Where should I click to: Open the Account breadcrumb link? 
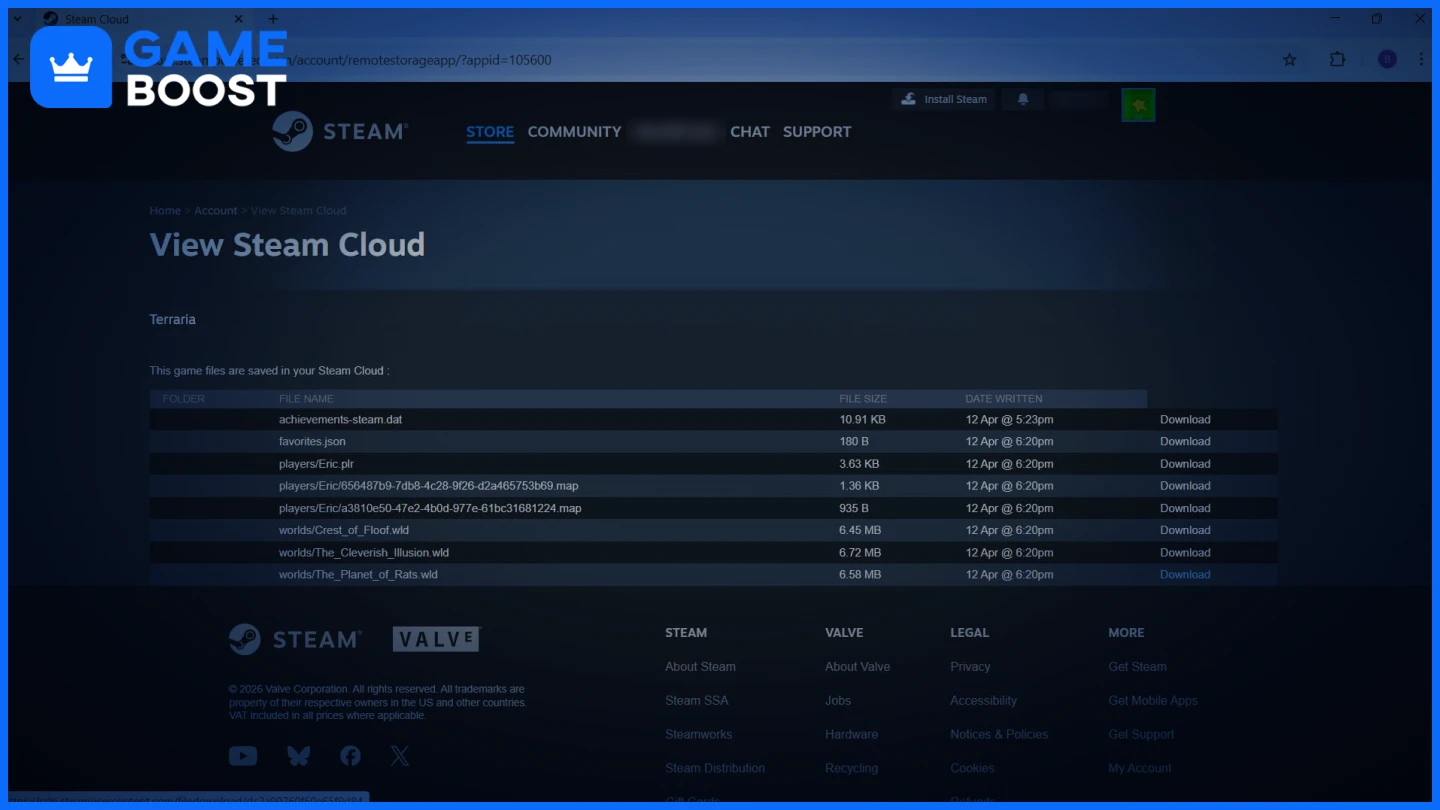(x=215, y=210)
